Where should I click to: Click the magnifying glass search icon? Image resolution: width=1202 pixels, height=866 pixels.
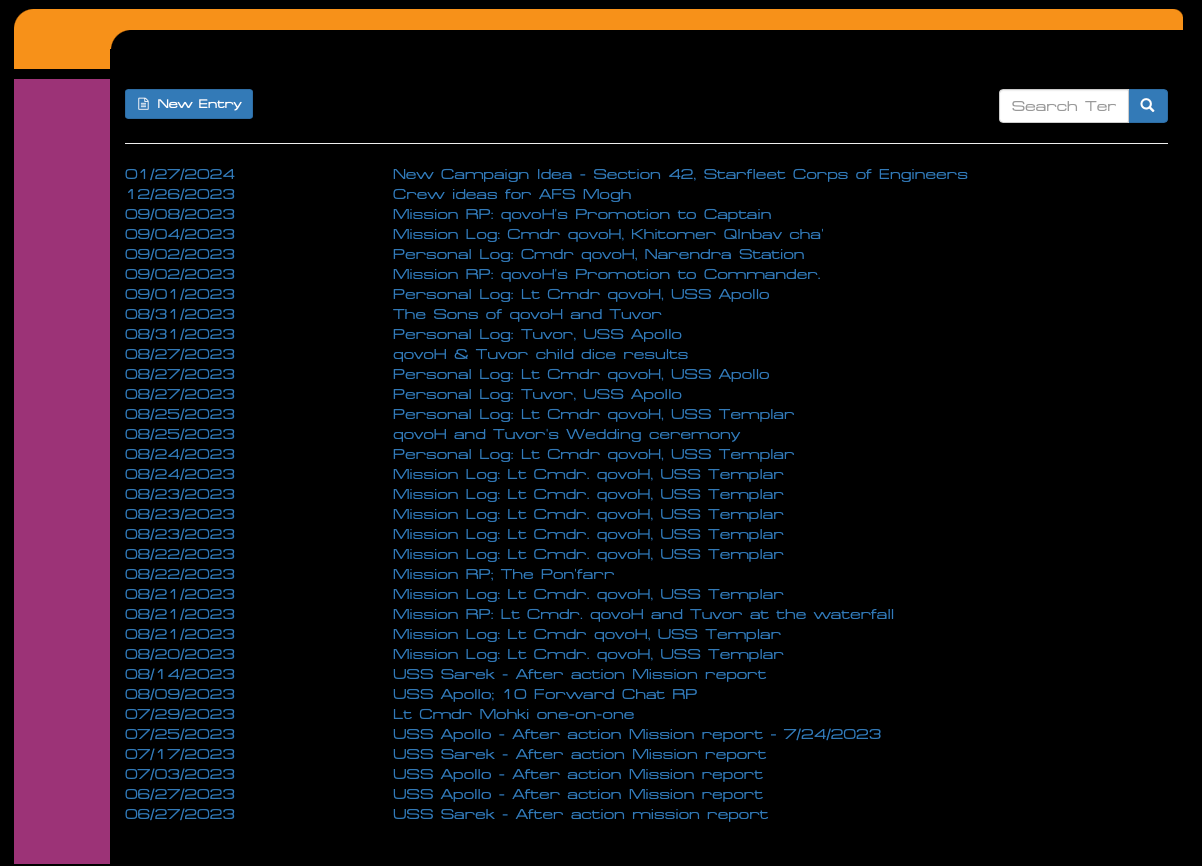tap(1147, 105)
